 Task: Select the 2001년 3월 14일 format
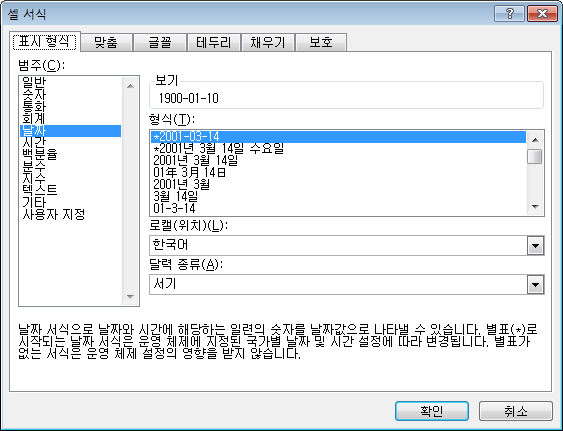click(195, 160)
